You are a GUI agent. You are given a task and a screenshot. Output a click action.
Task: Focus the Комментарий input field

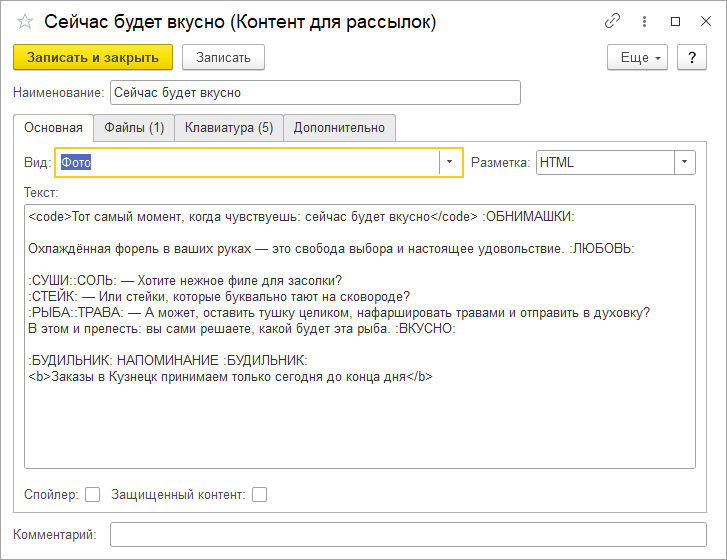coord(408,535)
